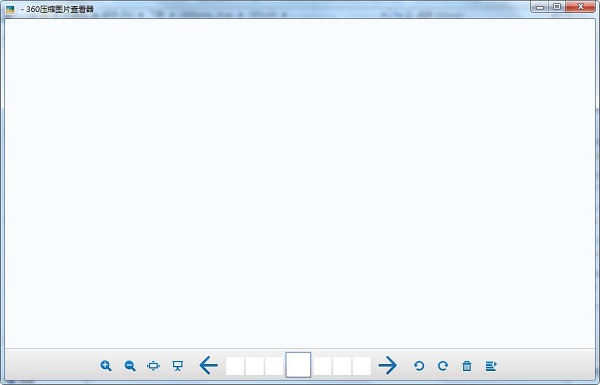Go to the next image arrow
This screenshot has height=385, width=600.
point(387,365)
